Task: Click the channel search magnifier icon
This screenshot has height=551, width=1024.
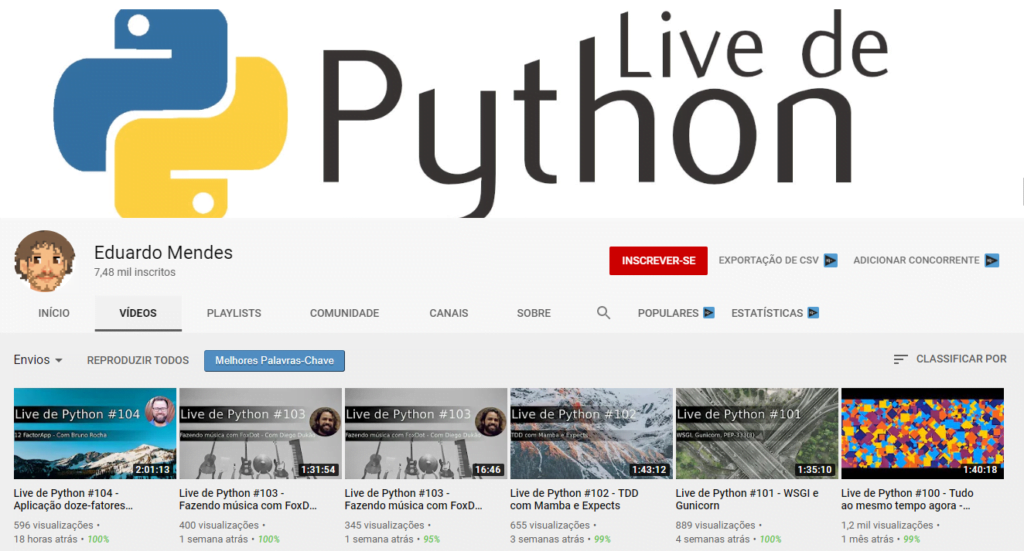Action: coord(603,313)
